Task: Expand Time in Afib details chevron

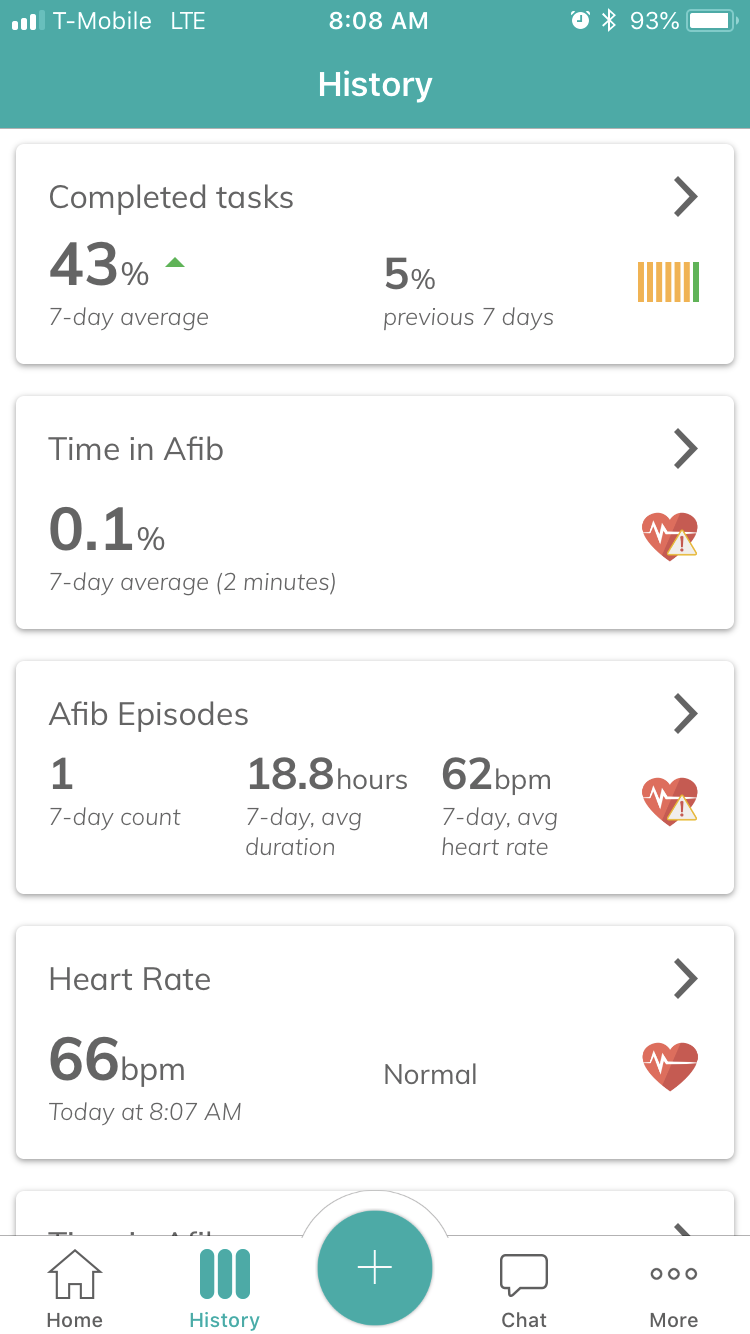Action: point(685,449)
